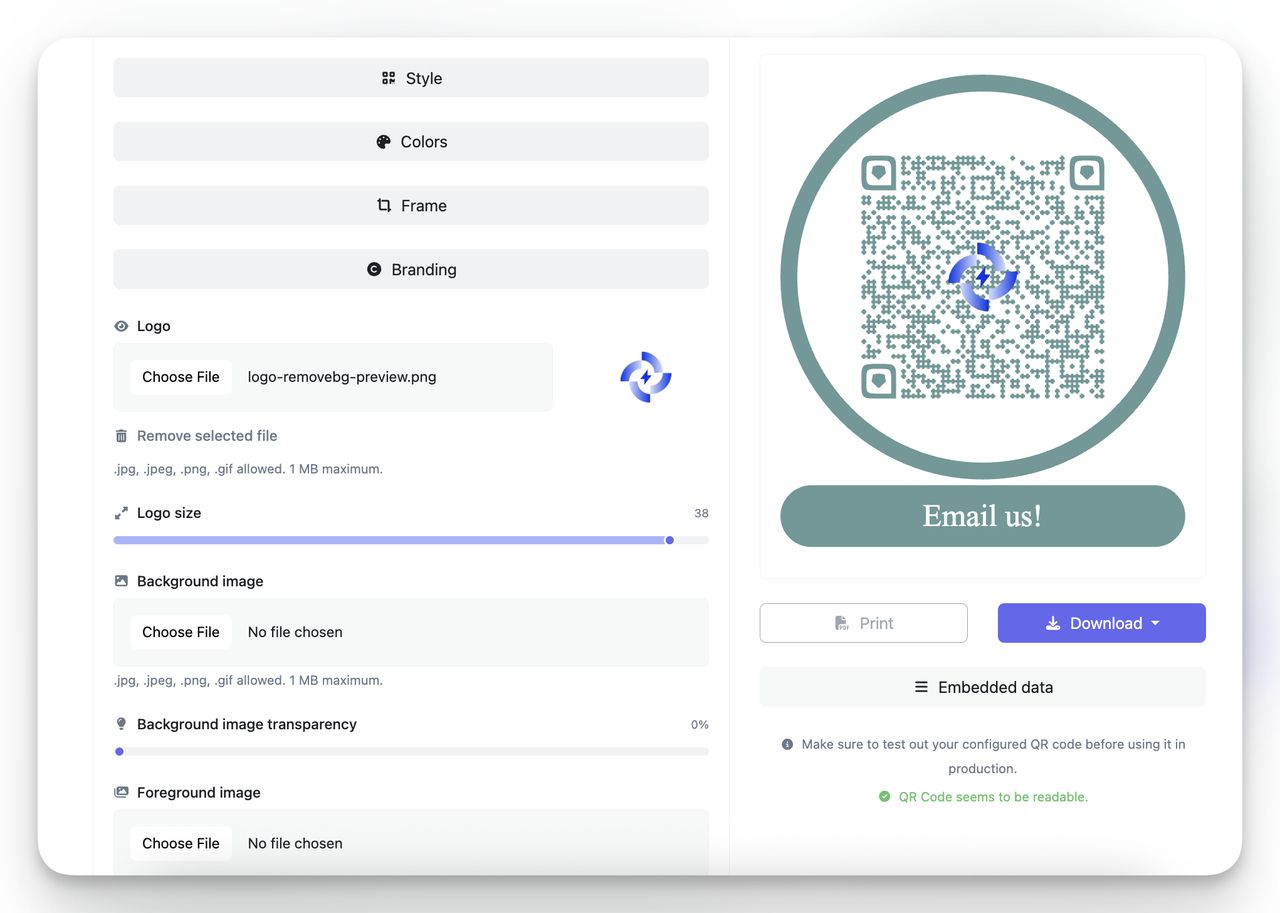Expand the Branding section
The width and height of the screenshot is (1280, 913).
[411, 270]
